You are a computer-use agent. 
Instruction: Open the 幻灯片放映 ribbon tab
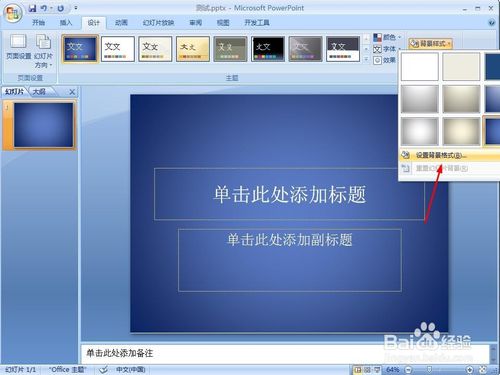tap(158, 23)
